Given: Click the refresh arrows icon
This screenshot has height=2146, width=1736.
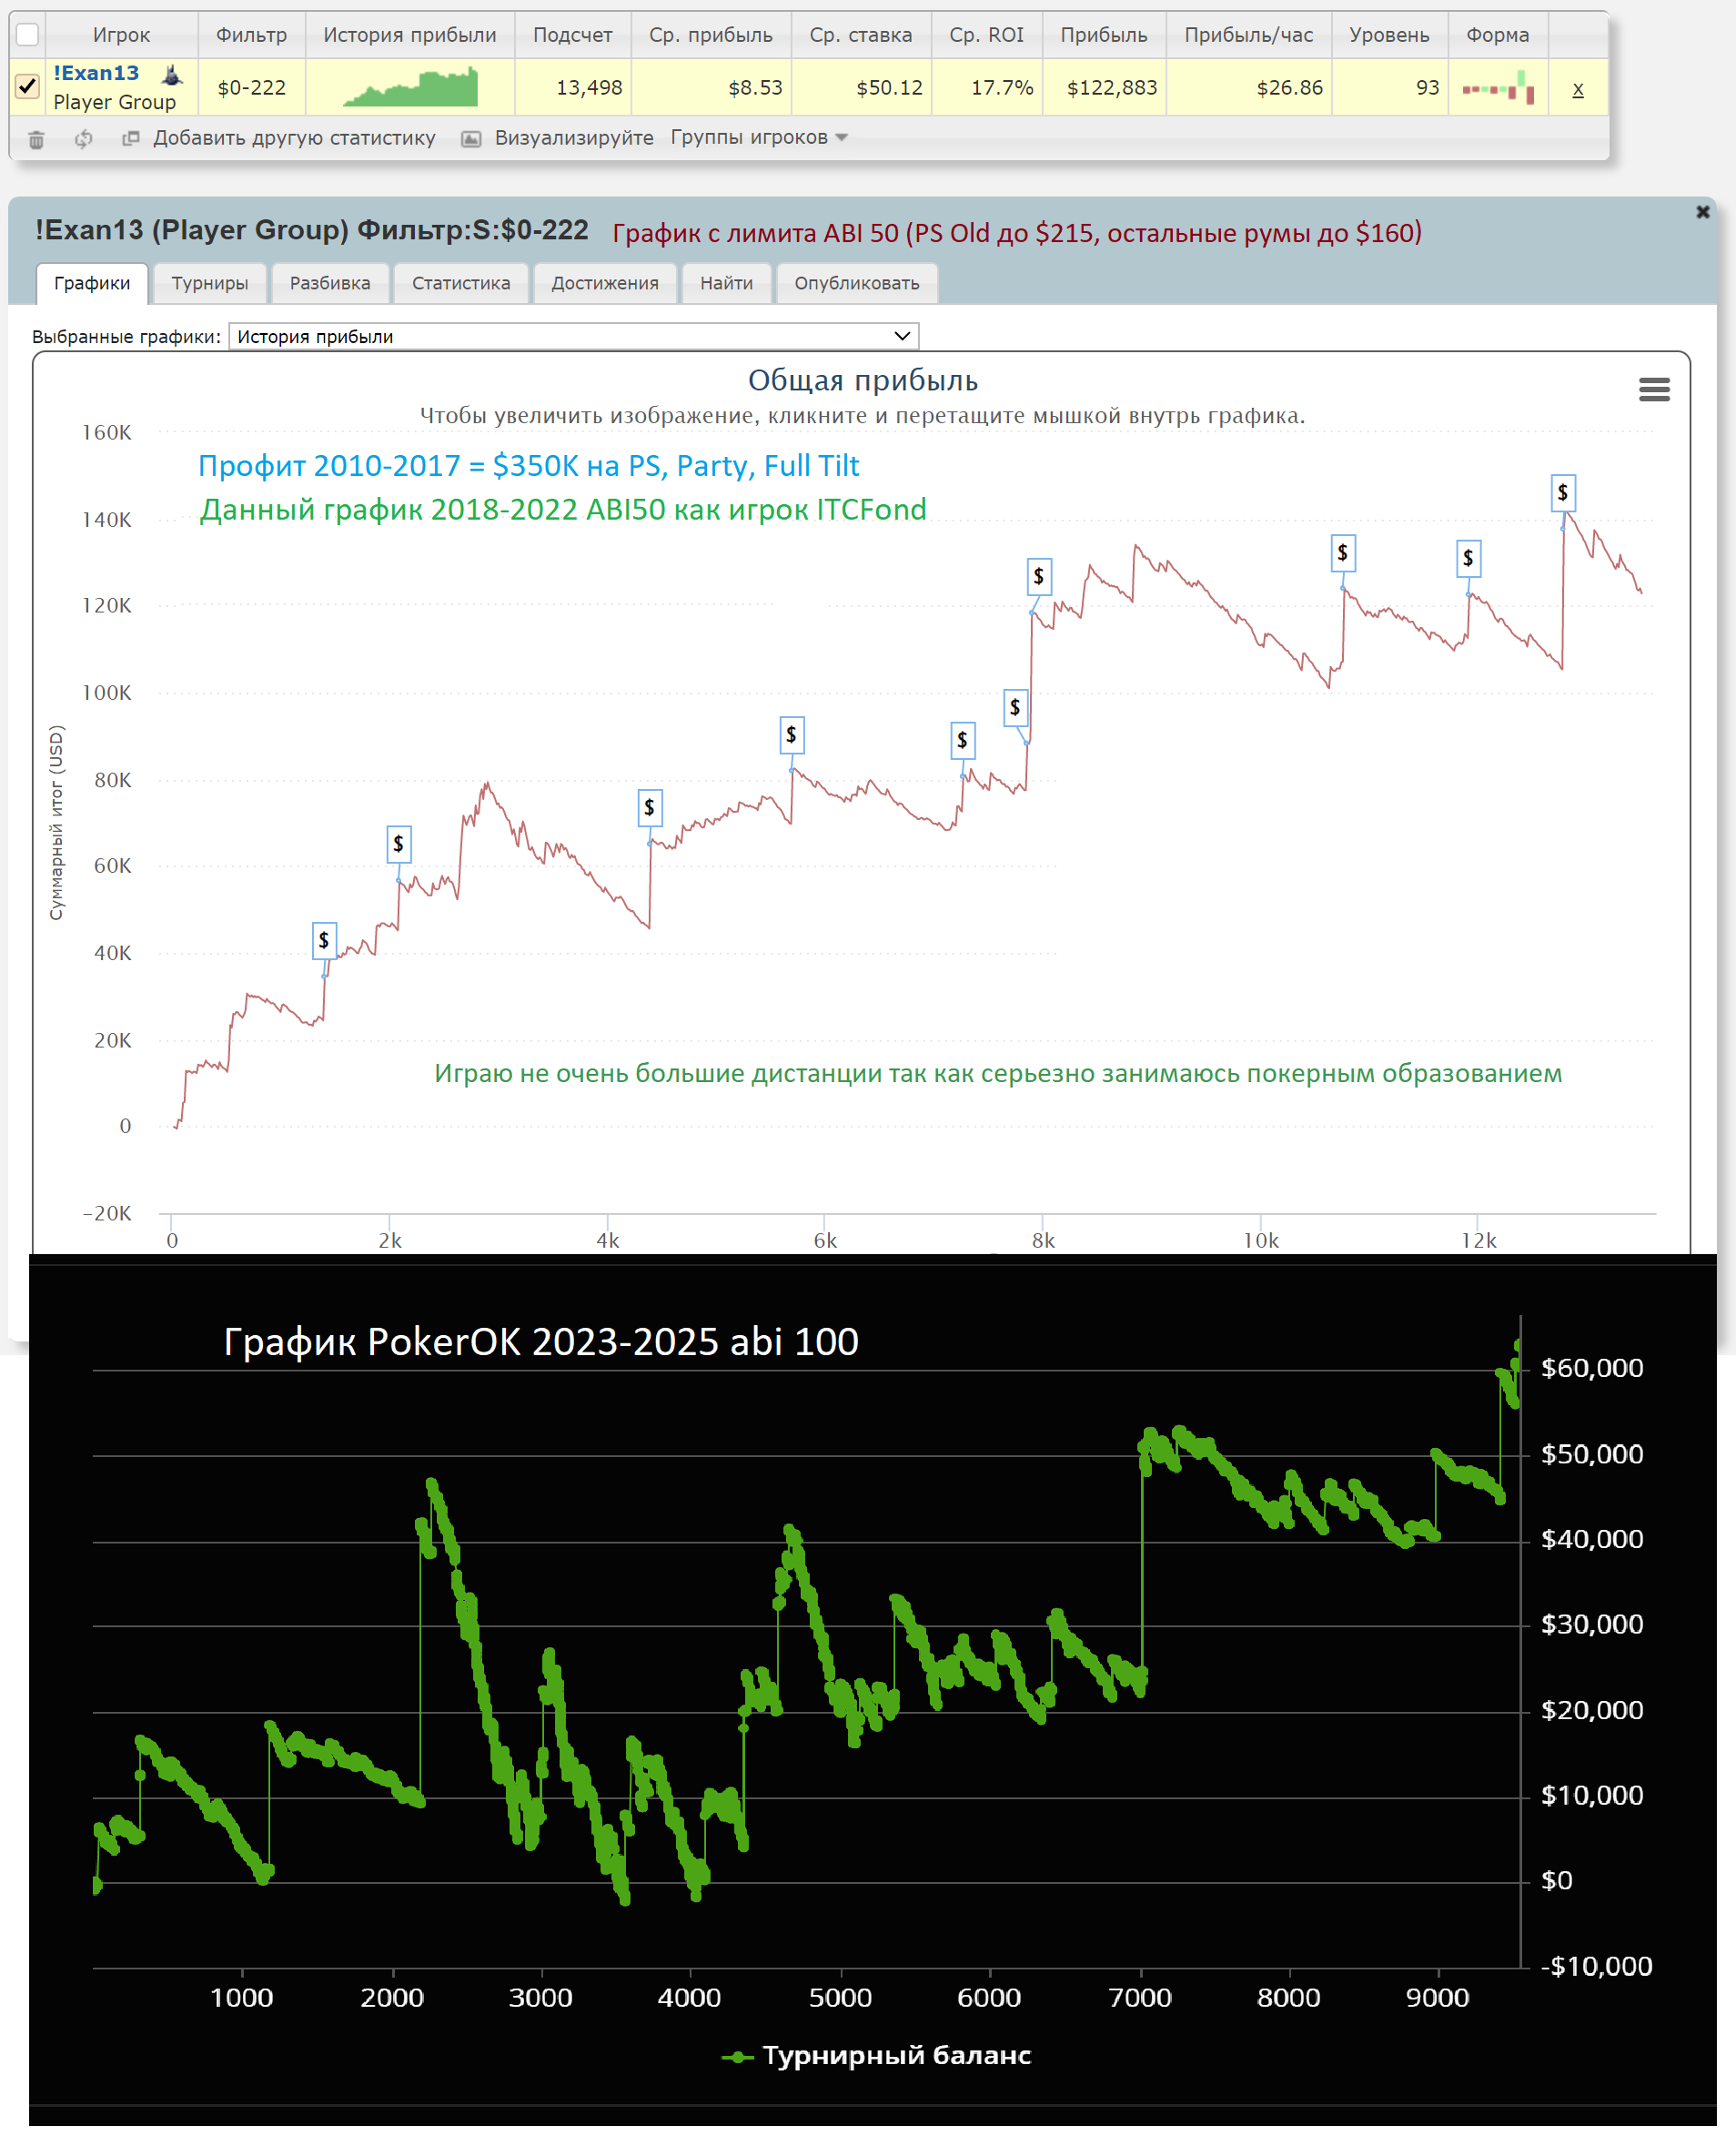Looking at the screenshot, I should pos(84,139).
